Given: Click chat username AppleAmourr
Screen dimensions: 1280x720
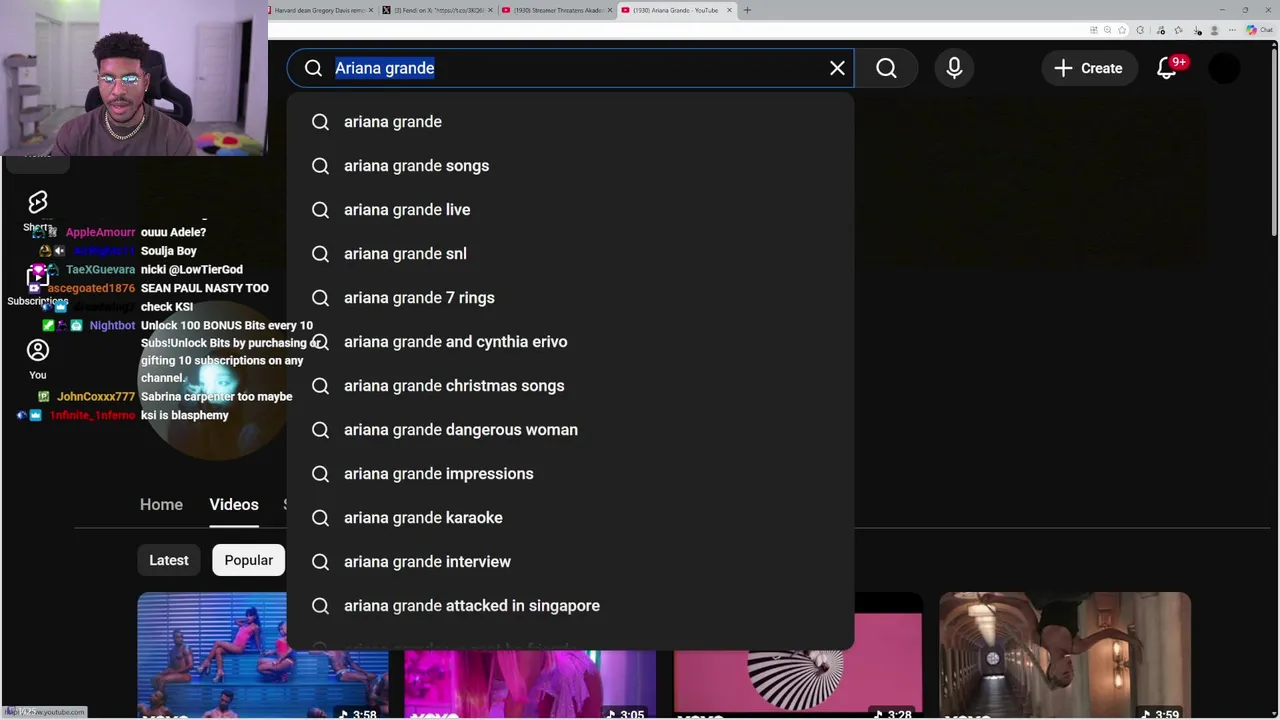Looking at the screenshot, I should (100, 232).
